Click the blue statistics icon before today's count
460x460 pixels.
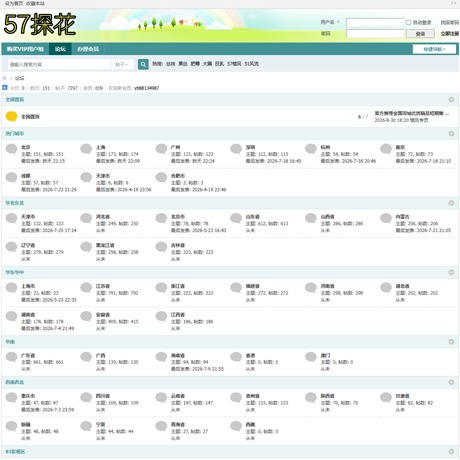tap(4, 88)
